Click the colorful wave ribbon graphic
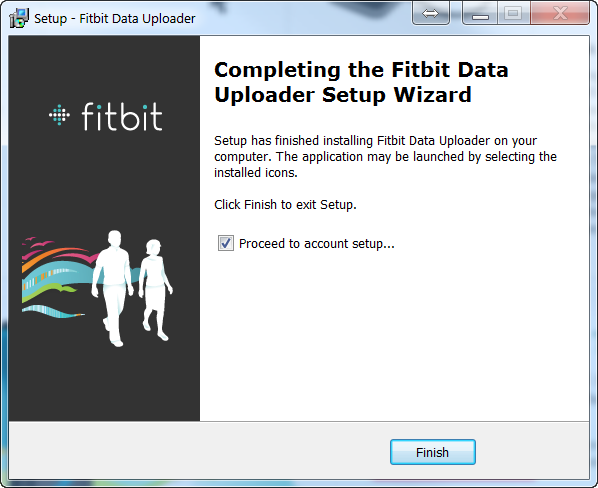The height and width of the screenshot is (488, 598). click(x=57, y=280)
